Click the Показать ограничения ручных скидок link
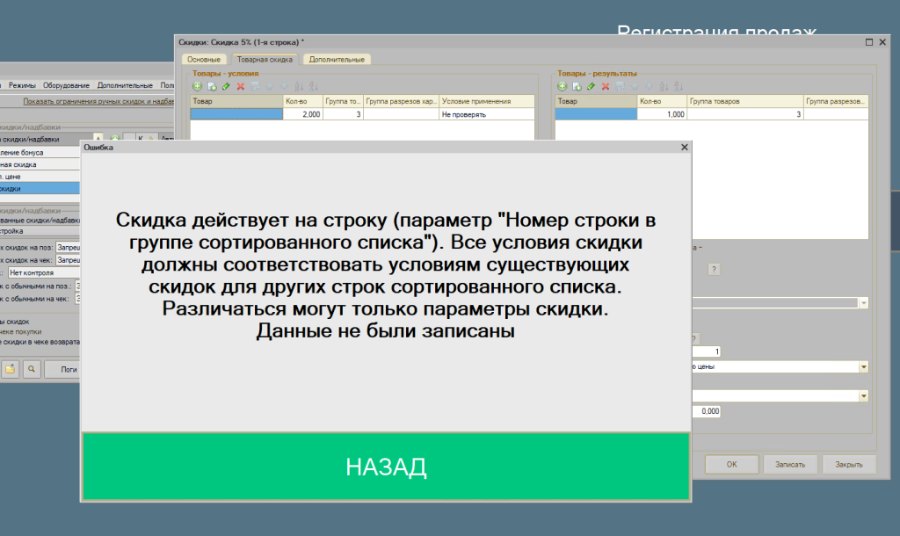Viewport: 900px width, 536px height. (x=98, y=101)
